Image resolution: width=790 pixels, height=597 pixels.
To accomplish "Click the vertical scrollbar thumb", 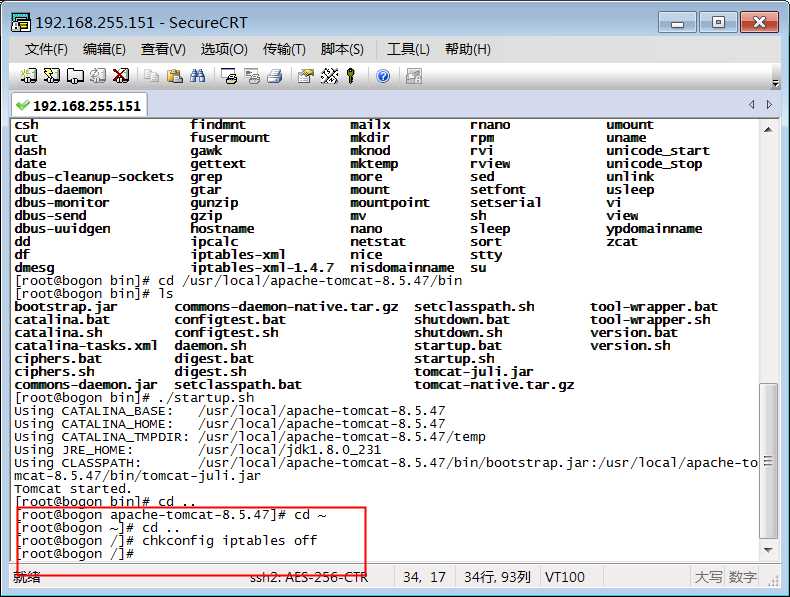I will tap(768, 461).
